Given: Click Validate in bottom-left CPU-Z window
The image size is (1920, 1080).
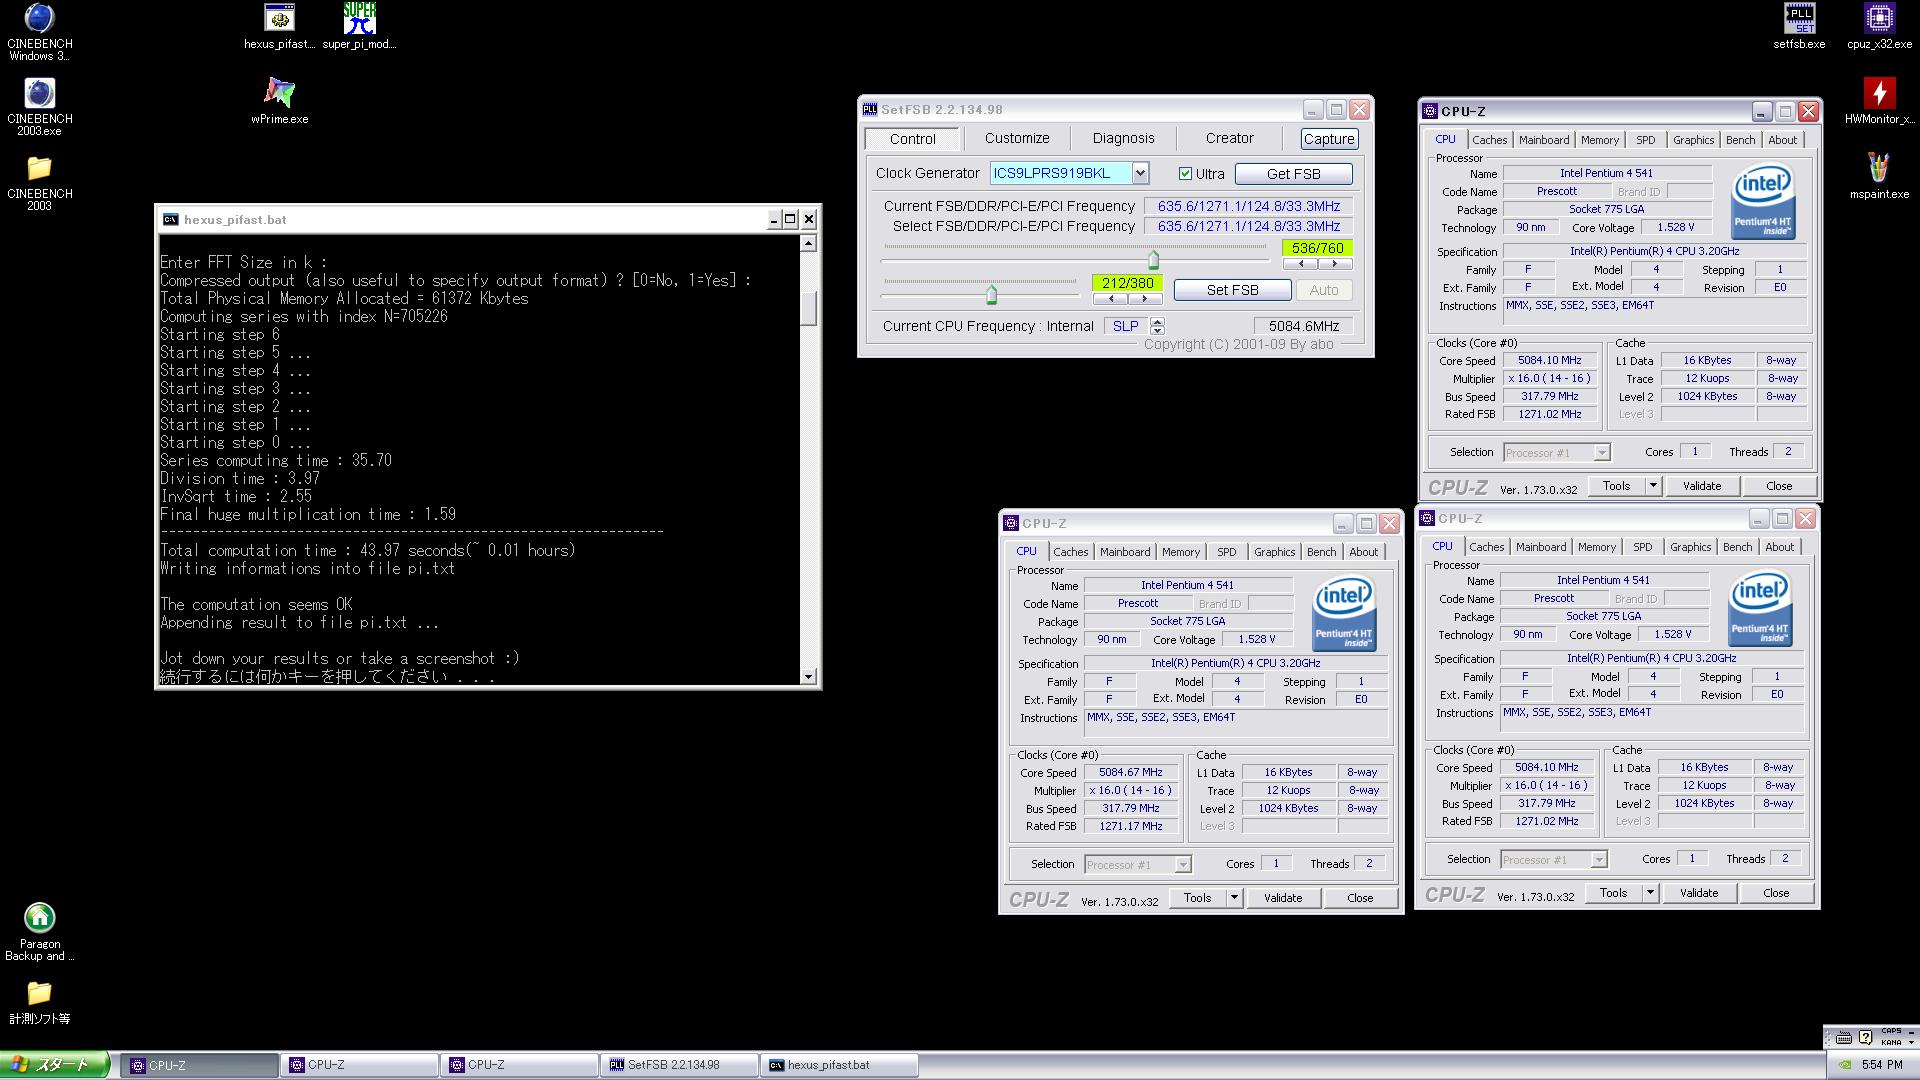Looking at the screenshot, I should coord(1282,898).
